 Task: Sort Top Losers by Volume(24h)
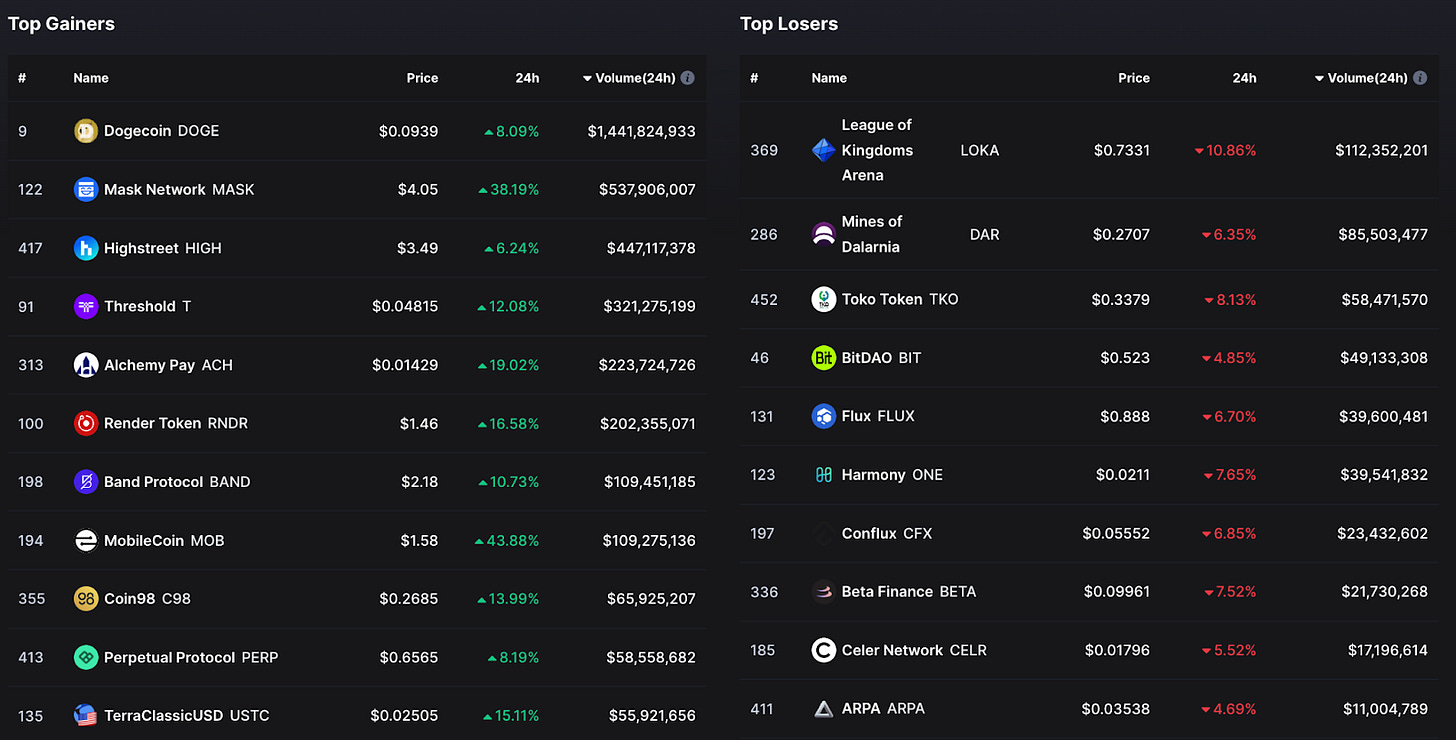tap(1361, 78)
